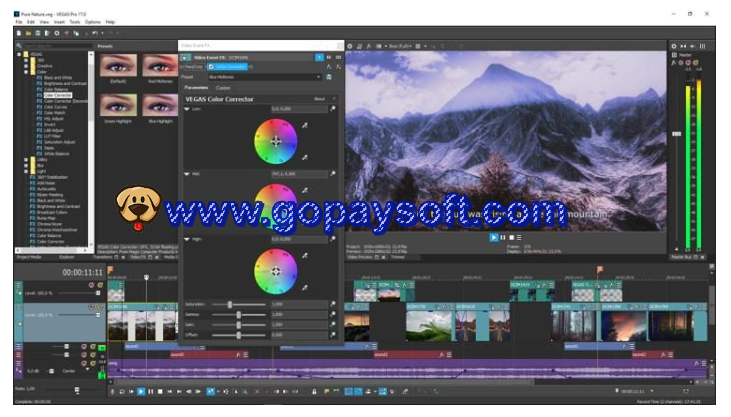Select Color Curves effect in tree

(55, 107)
